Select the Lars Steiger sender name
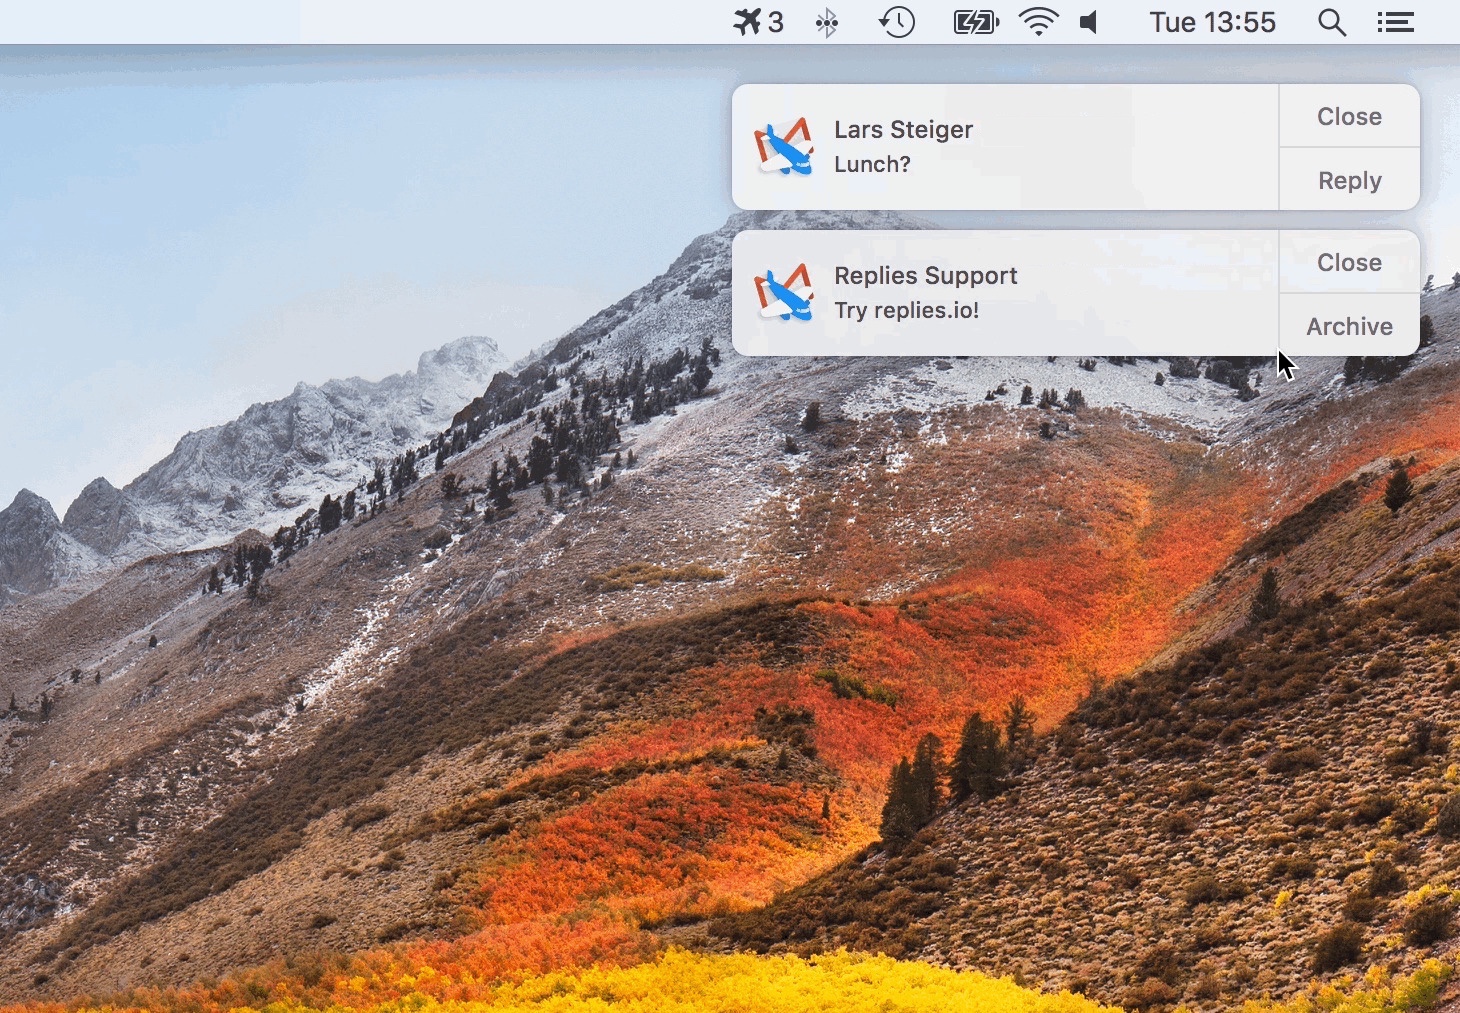Screen dimensions: 1460x1013 [903, 129]
